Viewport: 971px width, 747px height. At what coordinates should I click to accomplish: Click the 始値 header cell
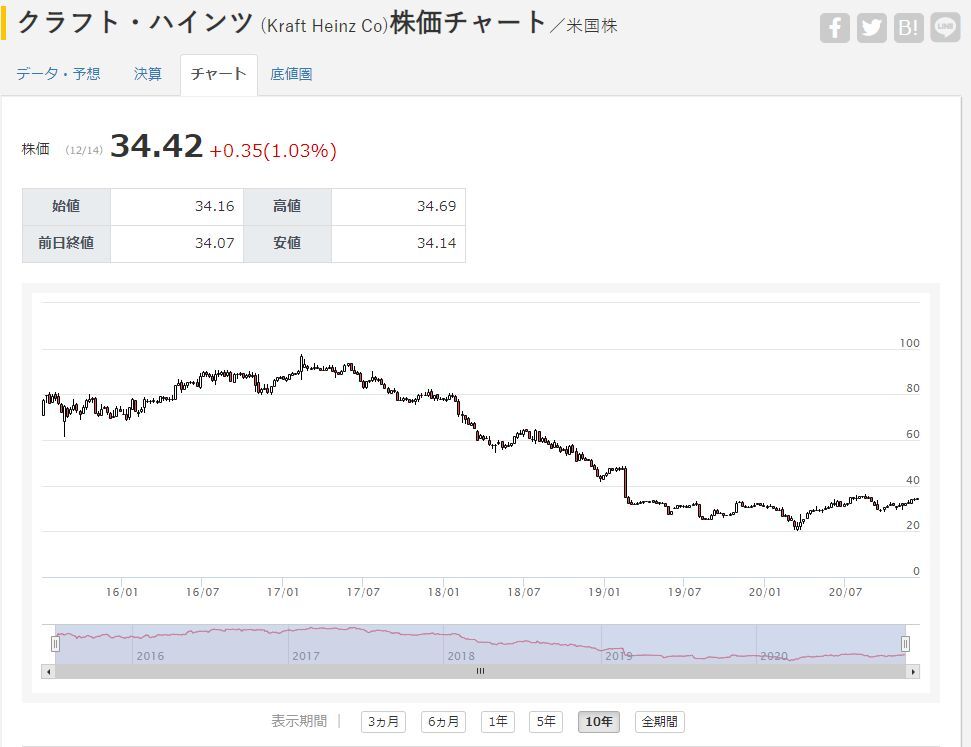coord(66,206)
